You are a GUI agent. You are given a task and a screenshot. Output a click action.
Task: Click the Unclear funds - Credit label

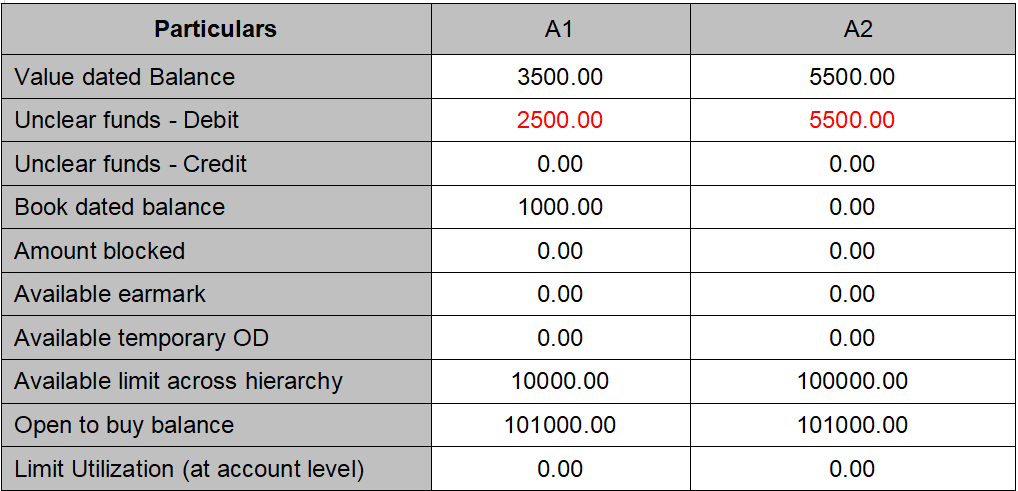(130, 164)
